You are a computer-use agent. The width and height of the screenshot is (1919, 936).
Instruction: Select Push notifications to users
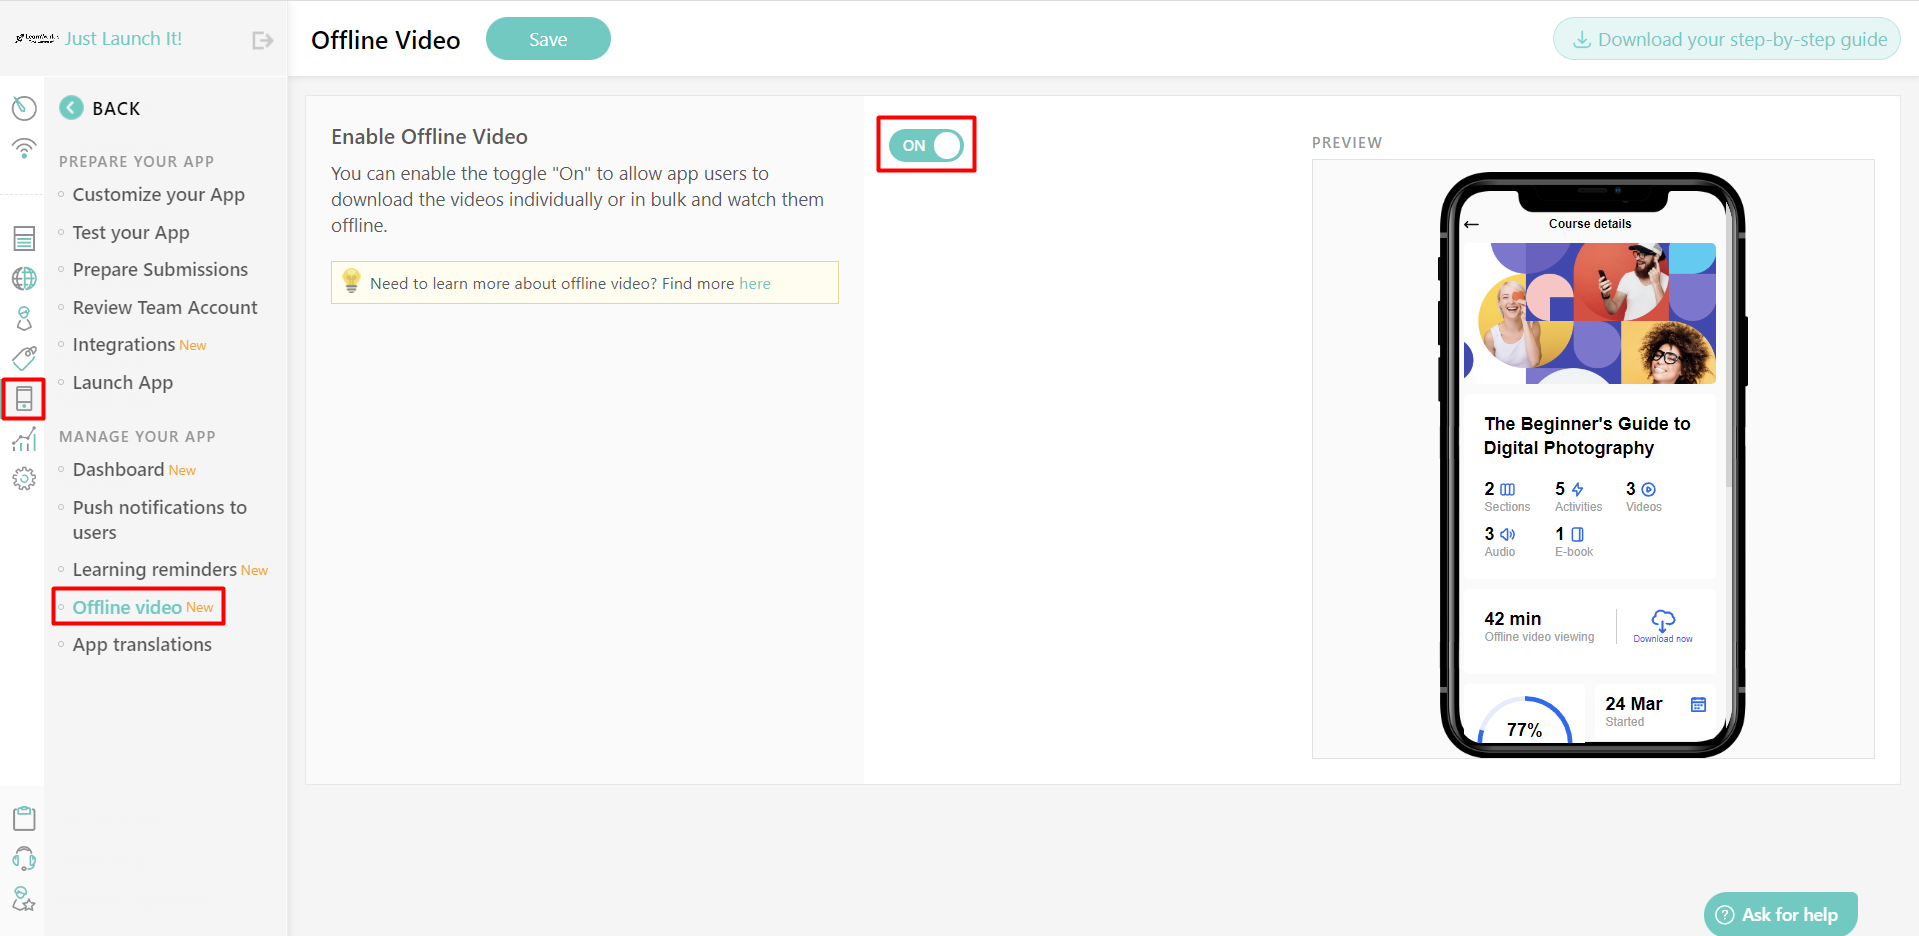(x=160, y=519)
